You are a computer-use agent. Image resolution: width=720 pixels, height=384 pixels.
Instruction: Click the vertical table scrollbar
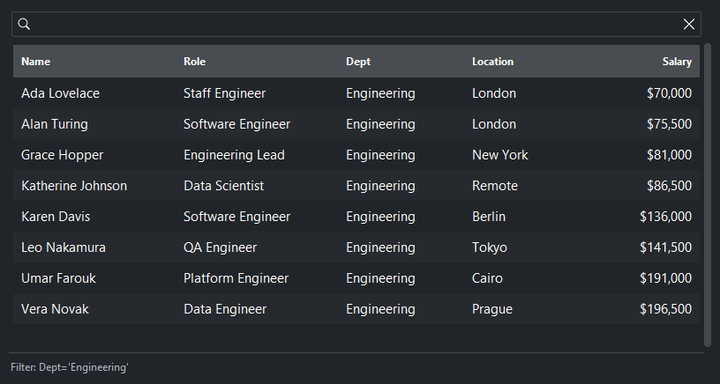tap(707, 195)
